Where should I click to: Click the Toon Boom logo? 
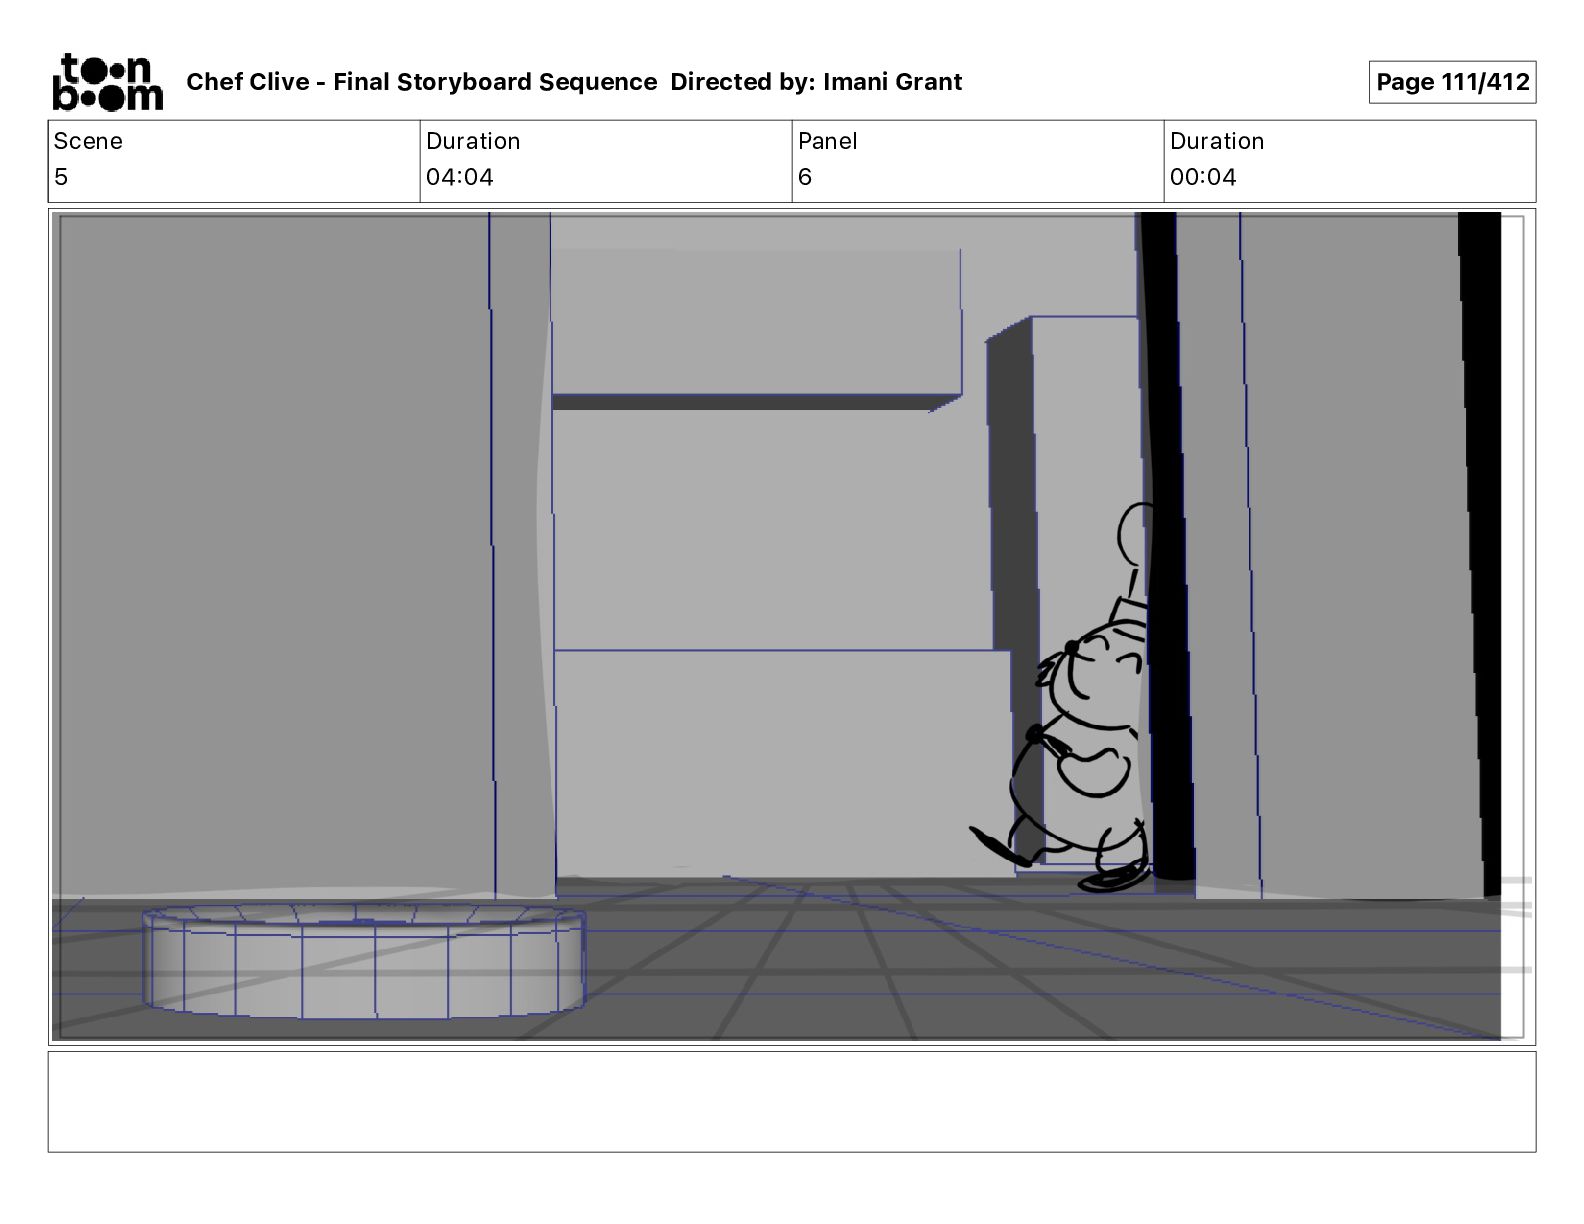(x=107, y=82)
